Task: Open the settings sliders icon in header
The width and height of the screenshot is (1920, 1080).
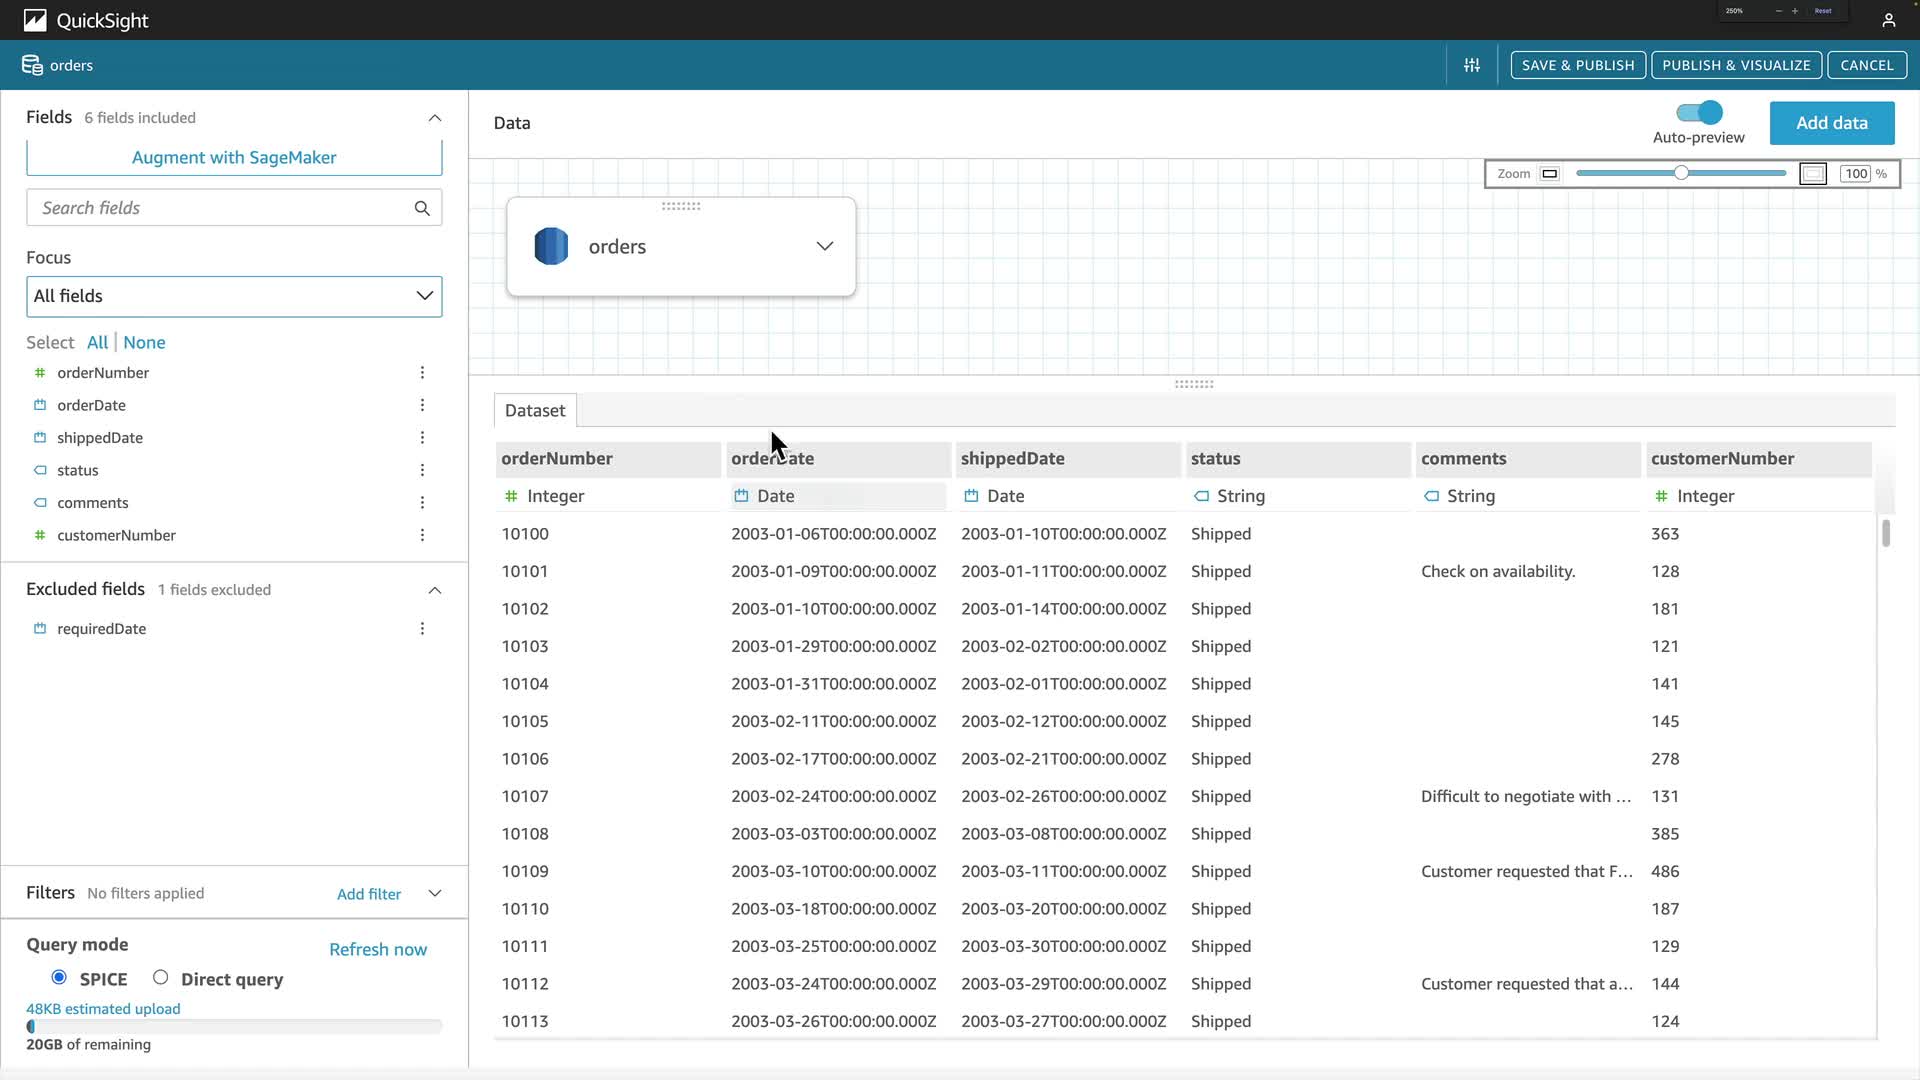Action: click(1472, 65)
